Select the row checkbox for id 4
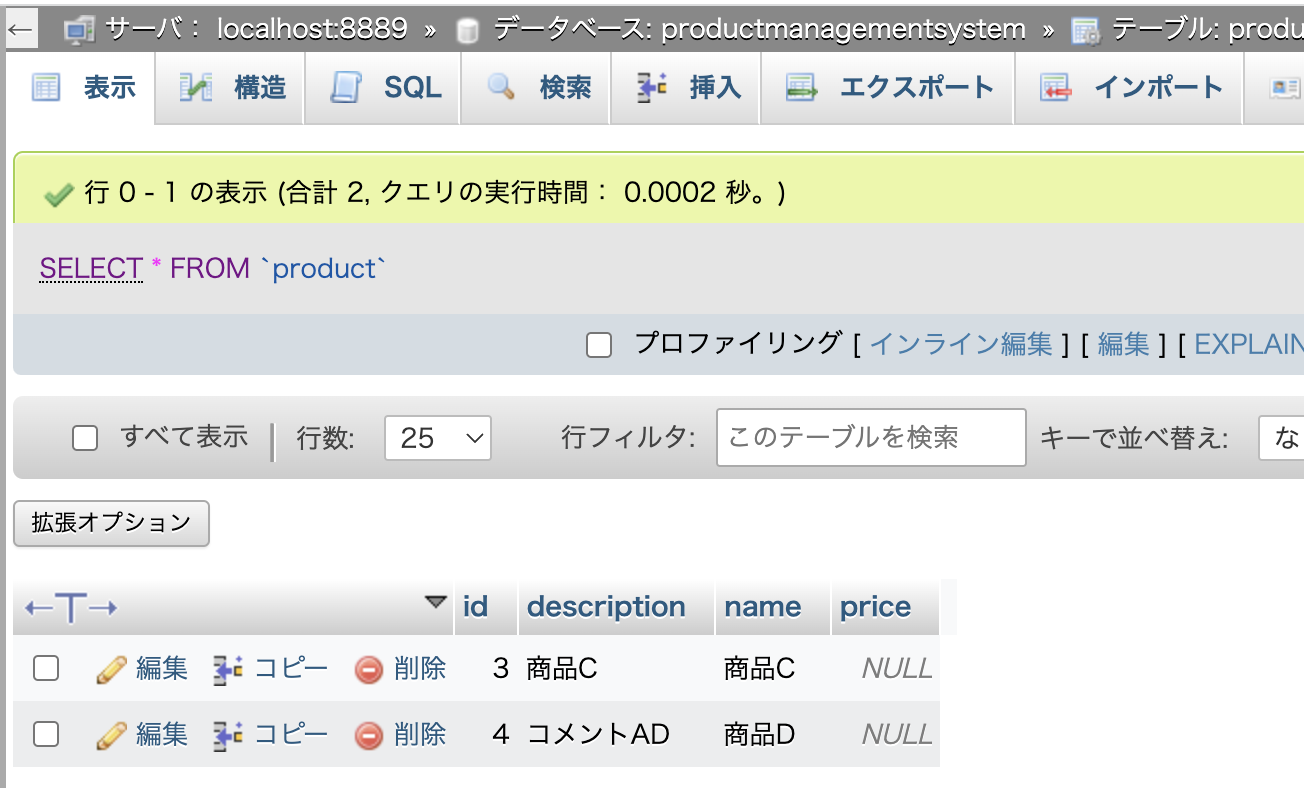This screenshot has width=1304, height=788. pyautogui.click(x=45, y=734)
